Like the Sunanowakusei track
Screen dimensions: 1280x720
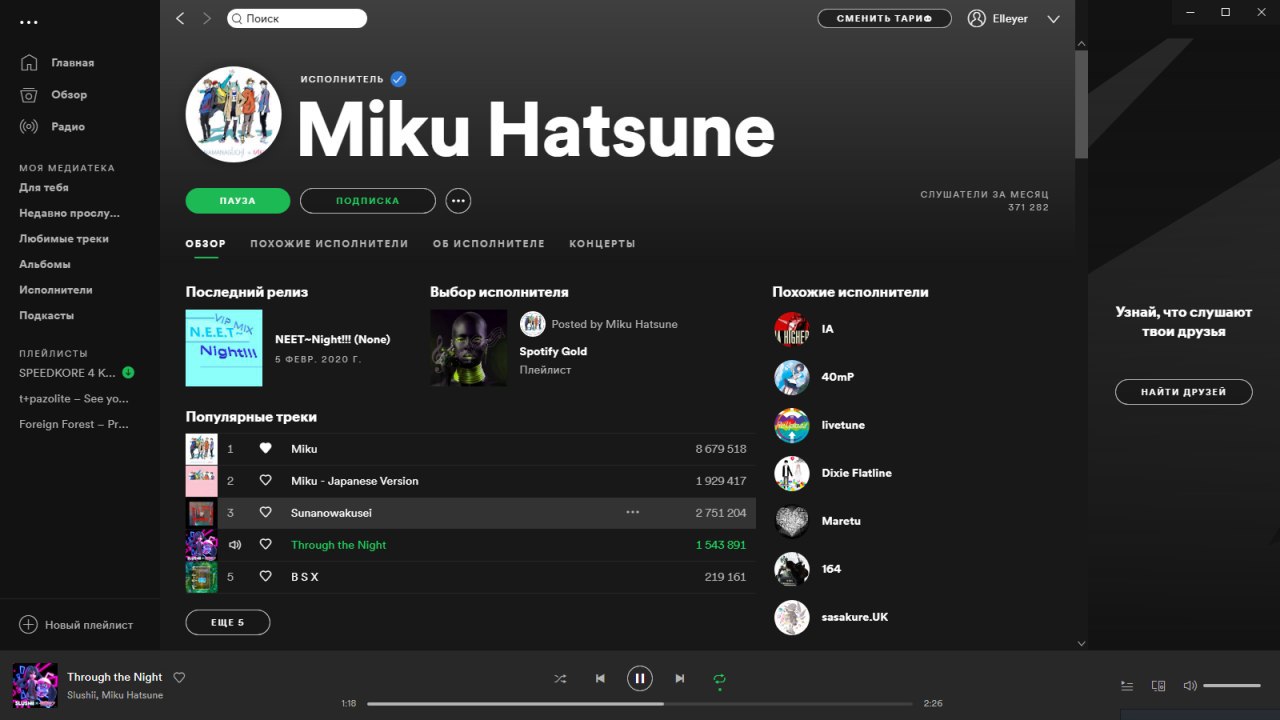[265, 513]
